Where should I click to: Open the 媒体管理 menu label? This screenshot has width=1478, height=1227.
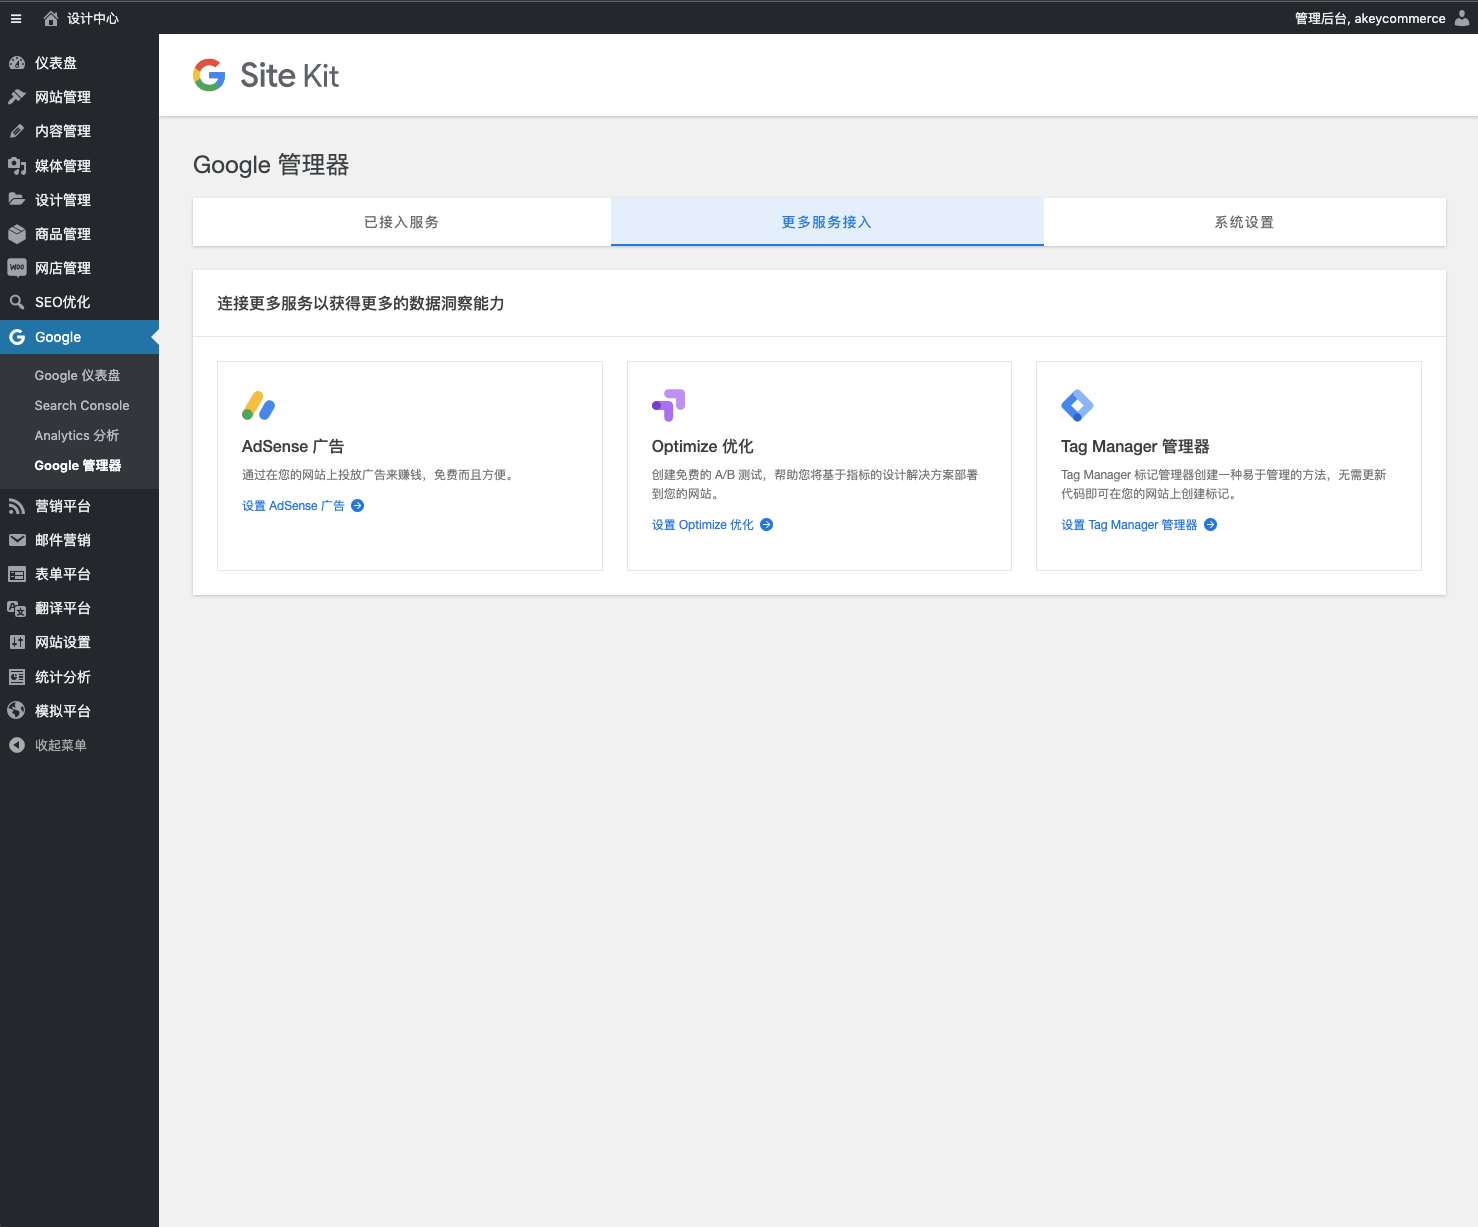63,166
